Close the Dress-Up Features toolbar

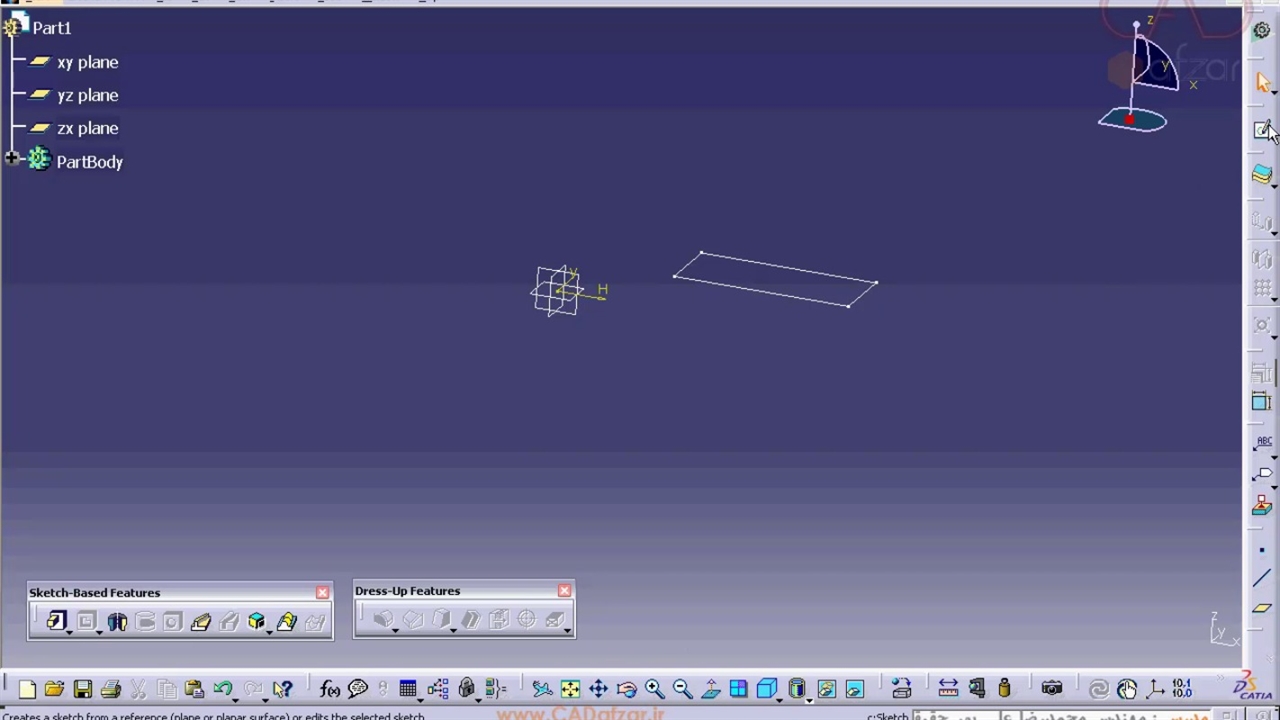[565, 591]
